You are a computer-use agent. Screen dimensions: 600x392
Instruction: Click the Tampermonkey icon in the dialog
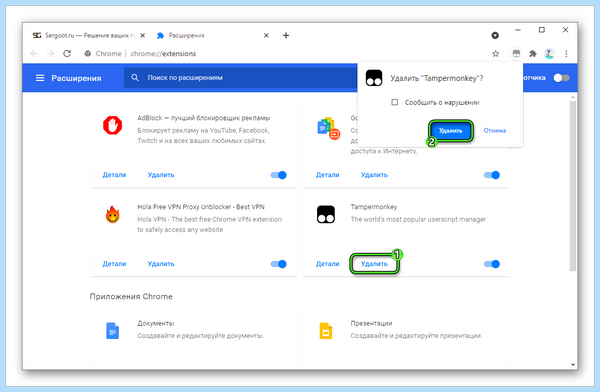[x=374, y=78]
